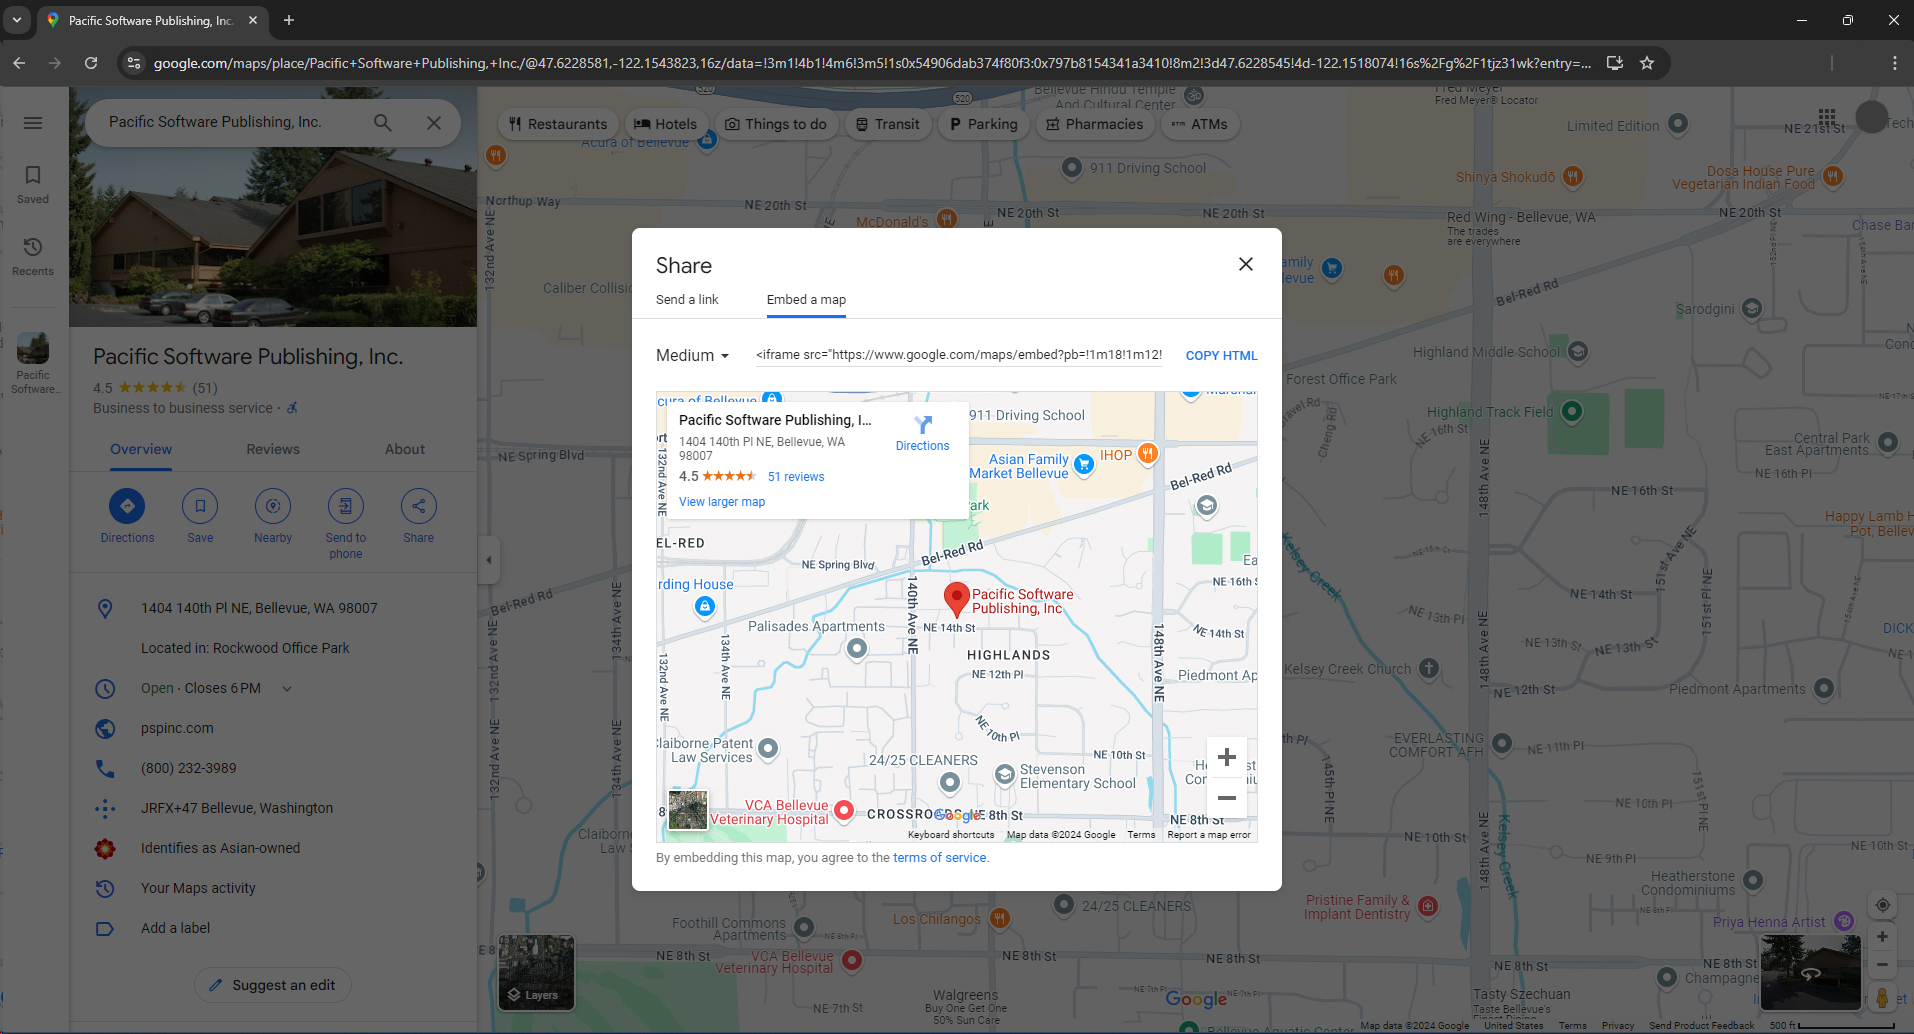Select Things to do chip
The height and width of the screenshot is (1034, 1914).
coord(776,124)
